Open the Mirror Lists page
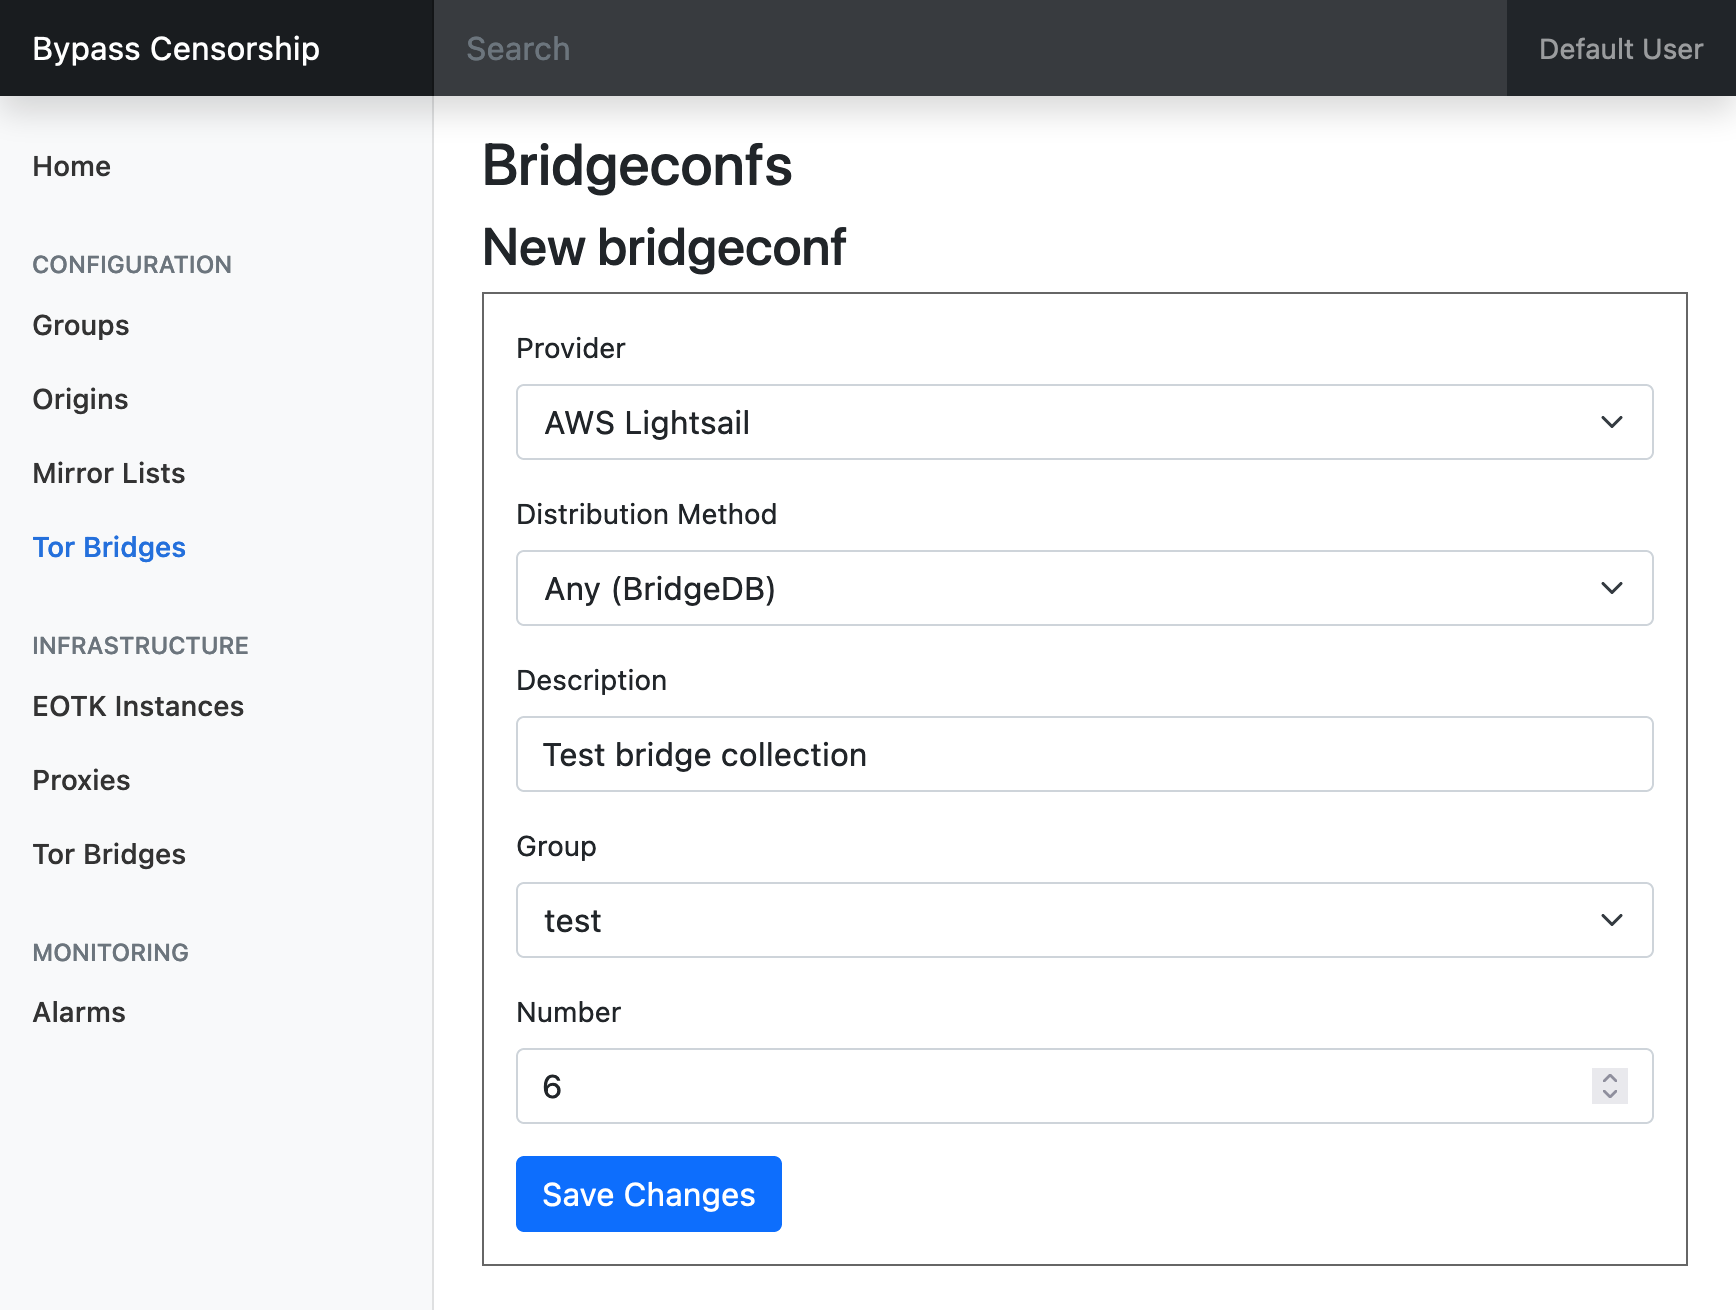 pos(109,473)
